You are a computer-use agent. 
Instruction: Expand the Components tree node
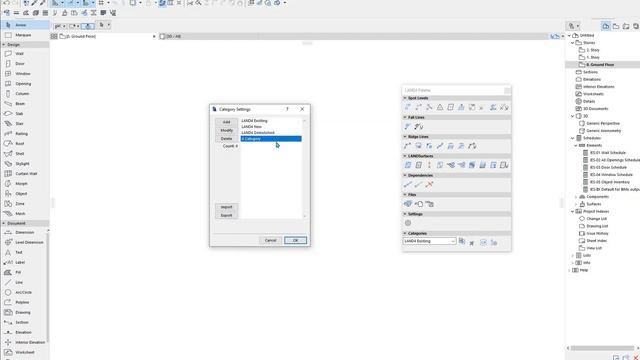point(576,197)
